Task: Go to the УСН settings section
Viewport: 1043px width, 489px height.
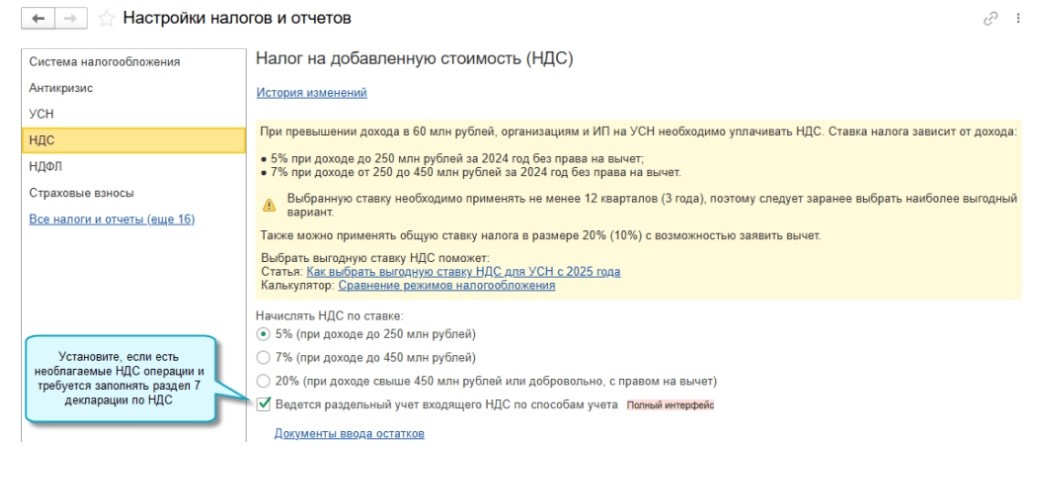Action: click(41, 114)
